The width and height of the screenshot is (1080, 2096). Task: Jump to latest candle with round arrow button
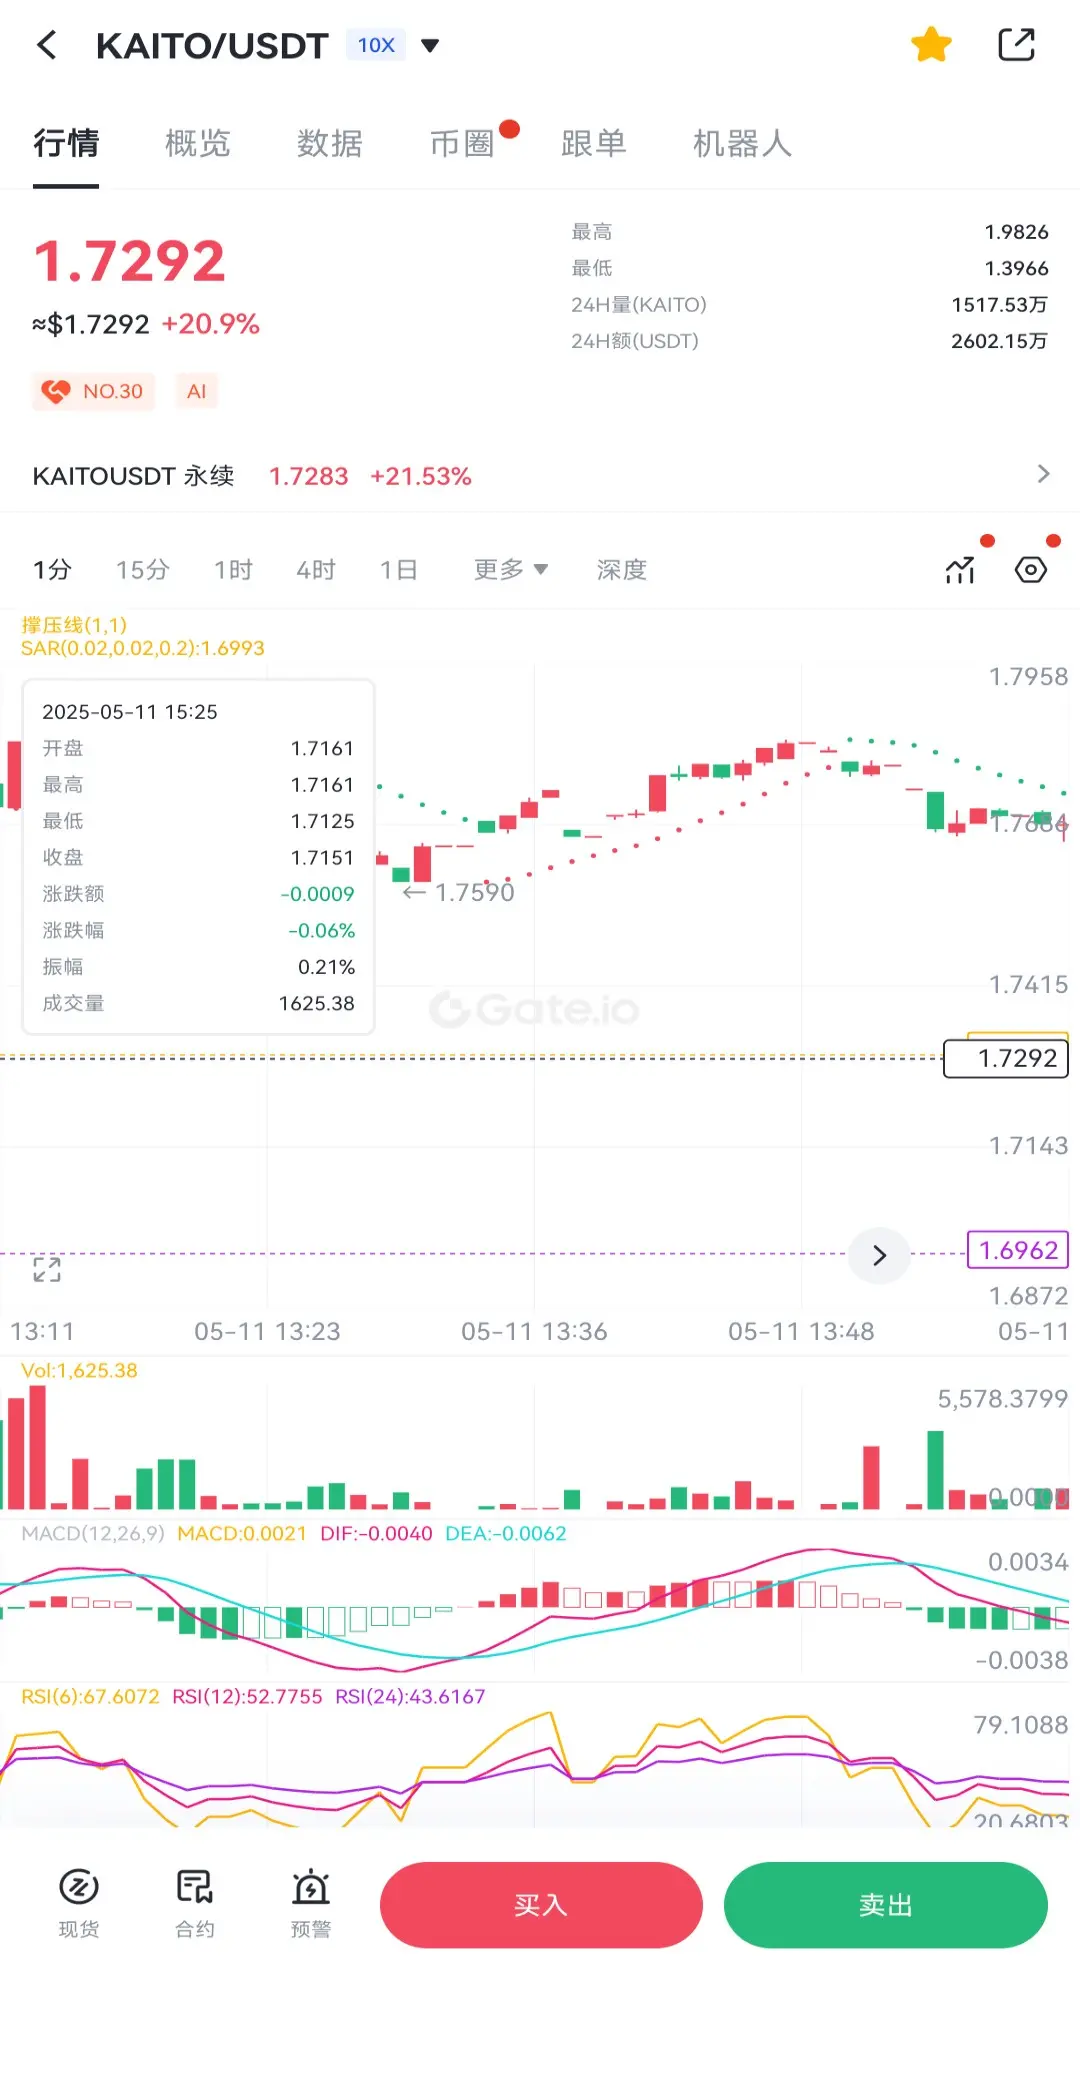pyautogui.click(x=879, y=1255)
